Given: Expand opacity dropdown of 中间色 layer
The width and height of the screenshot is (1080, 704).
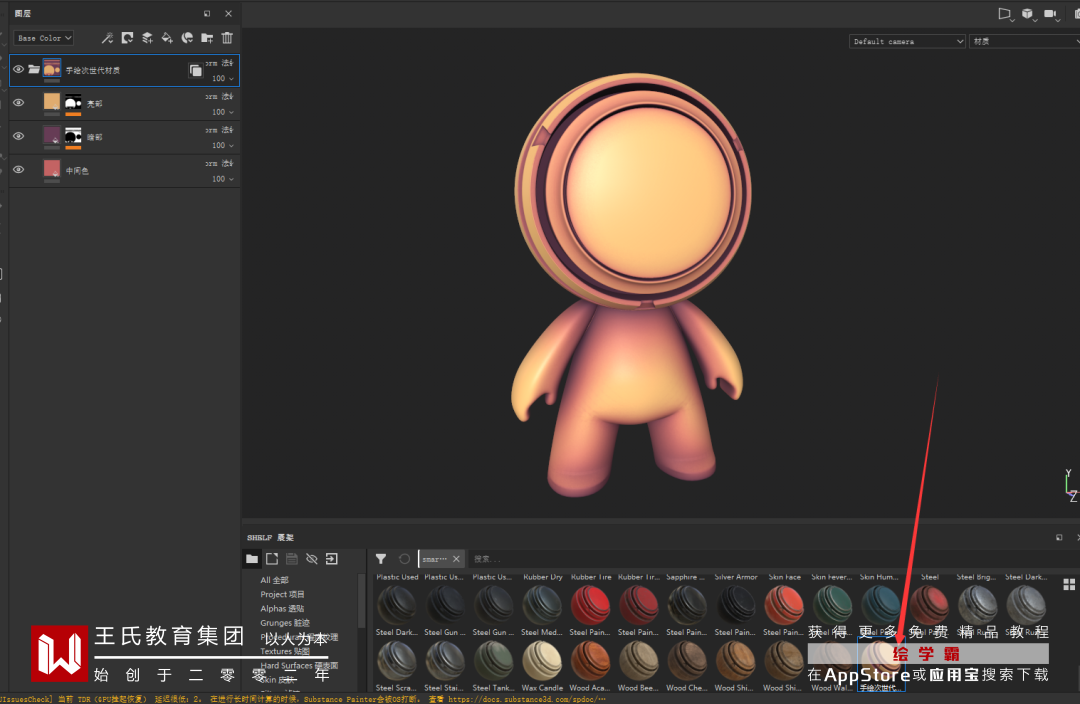Looking at the screenshot, I should 231,179.
